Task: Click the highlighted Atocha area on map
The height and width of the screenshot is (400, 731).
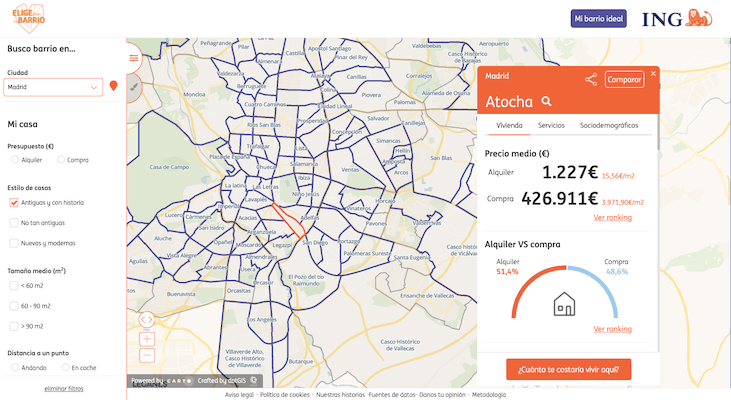Action: [x=289, y=221]
